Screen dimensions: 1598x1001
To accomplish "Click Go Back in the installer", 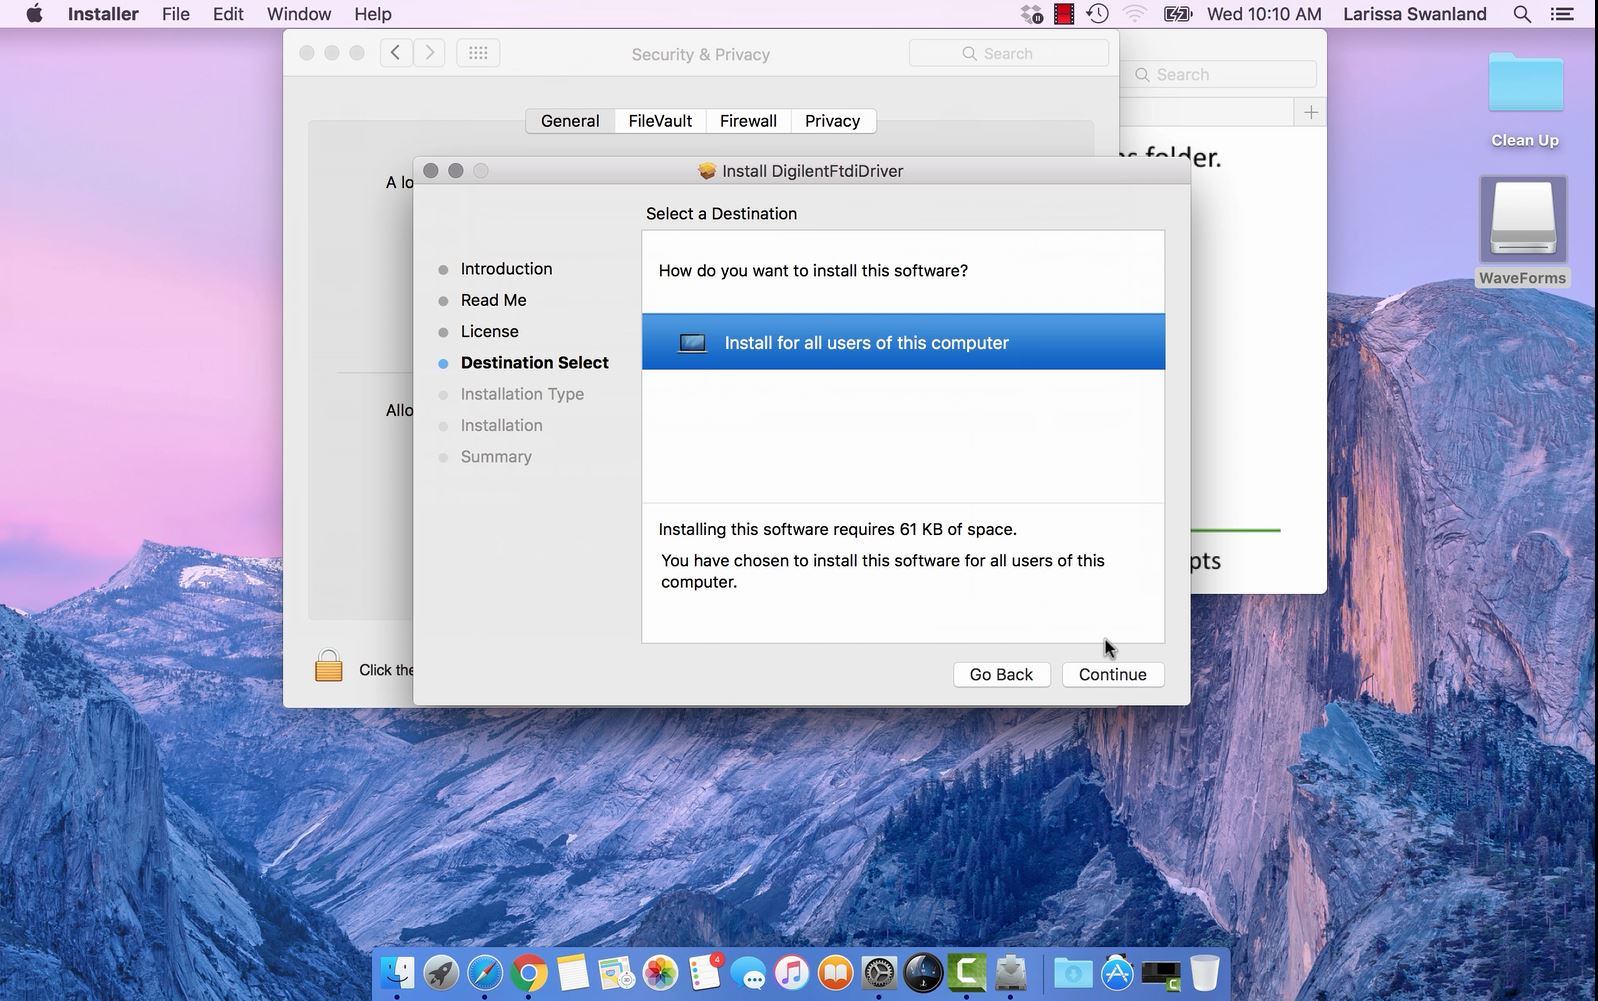I will [1001, 674].
